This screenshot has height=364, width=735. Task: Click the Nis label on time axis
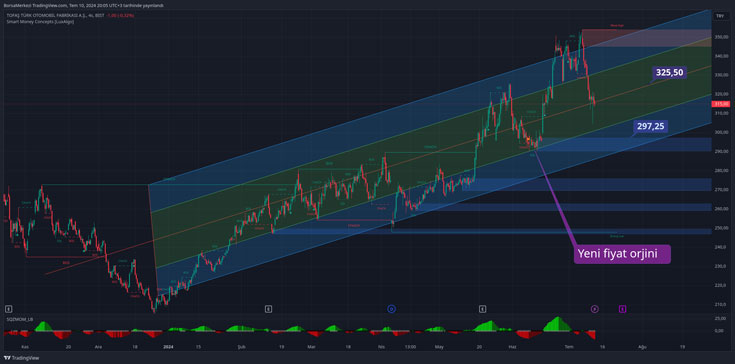click(381, 347)
